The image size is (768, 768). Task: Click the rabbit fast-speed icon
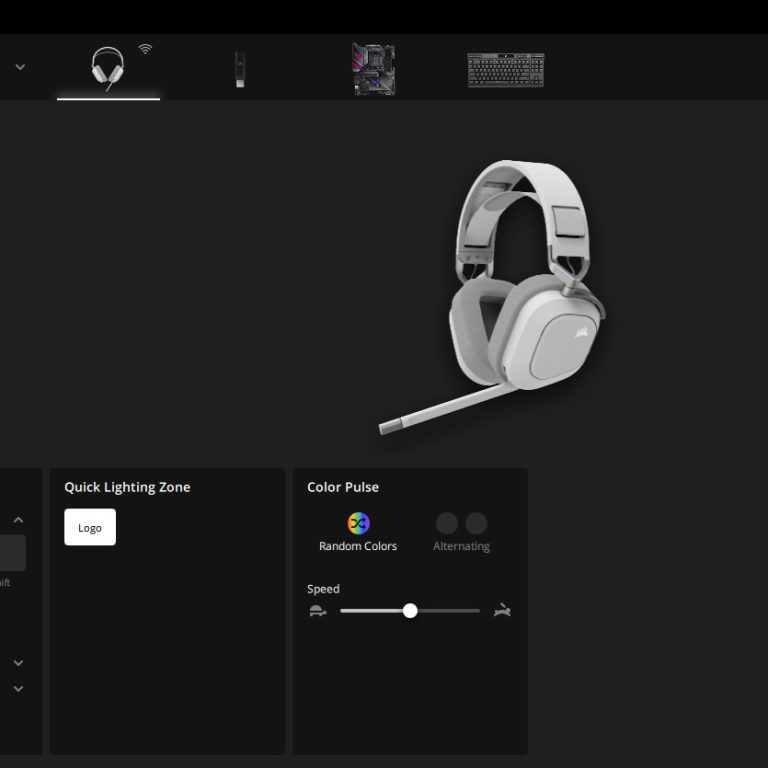click(x=502, y=611)
